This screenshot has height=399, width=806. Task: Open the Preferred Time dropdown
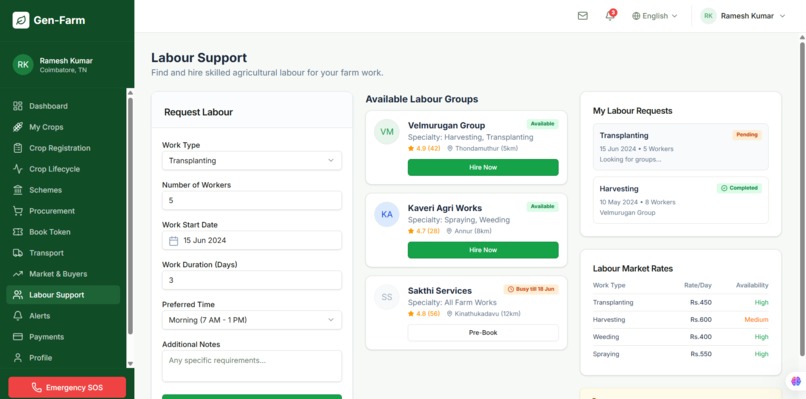(x=252, y=320)
